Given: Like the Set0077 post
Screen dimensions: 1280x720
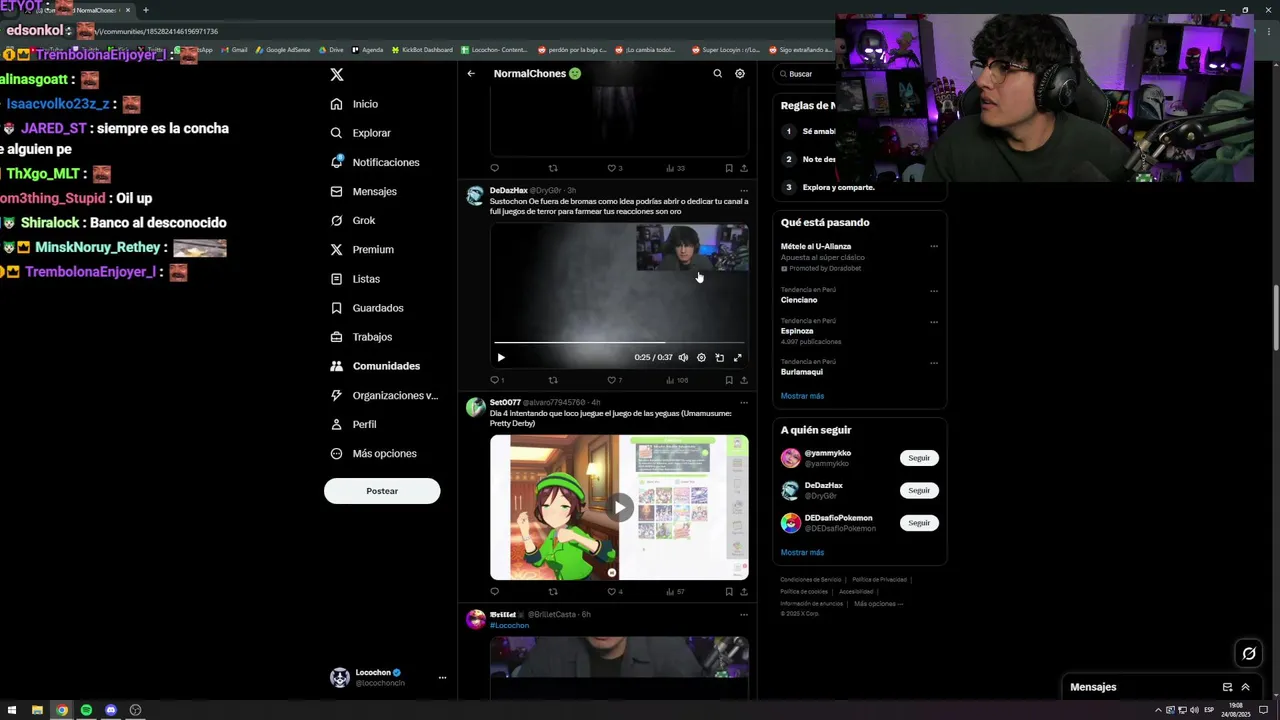Looking at the screenshot, I should [x=611, y=592].
